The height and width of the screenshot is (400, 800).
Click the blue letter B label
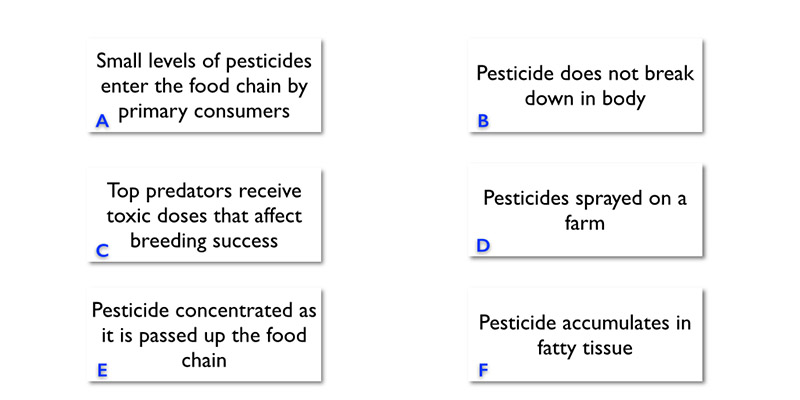(484, 121)
